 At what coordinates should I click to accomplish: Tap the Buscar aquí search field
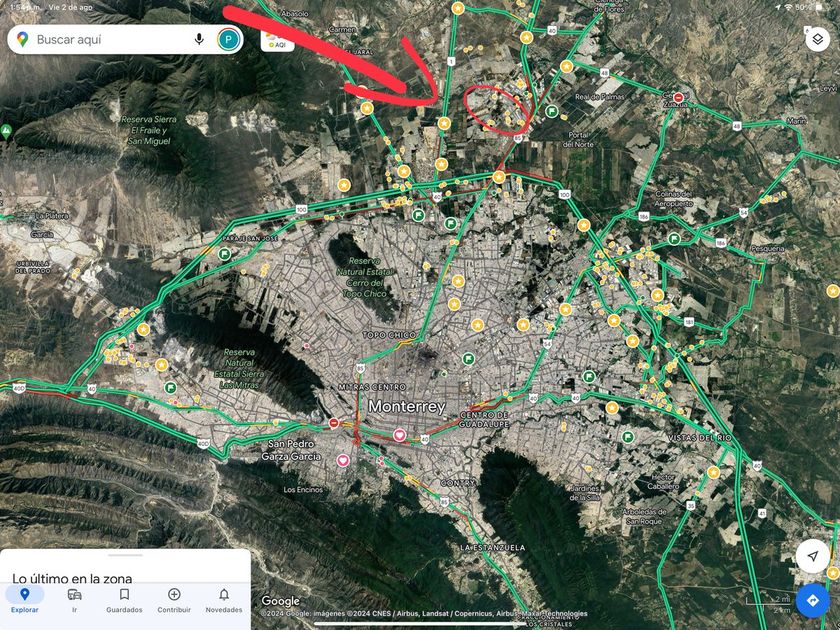click(125, 39)
